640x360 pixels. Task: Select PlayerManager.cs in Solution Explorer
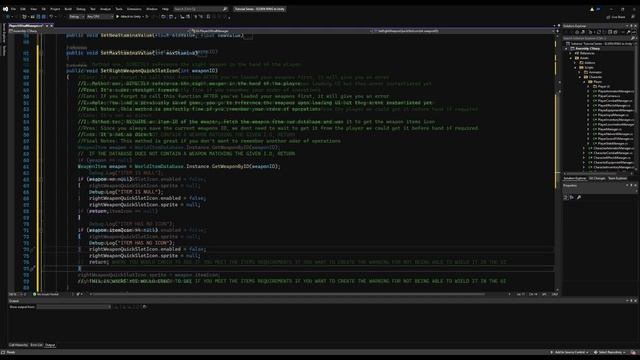click(607, 129)
